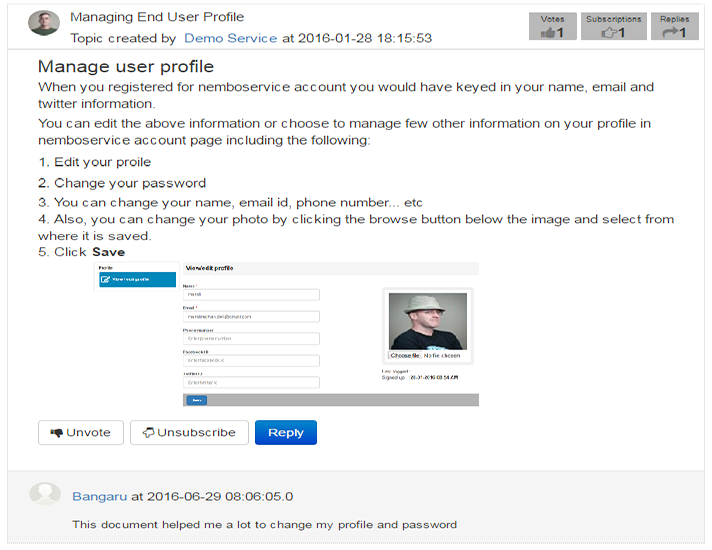
Task: Open Bangaru's user profile link
Action: (x=99, y=496)
